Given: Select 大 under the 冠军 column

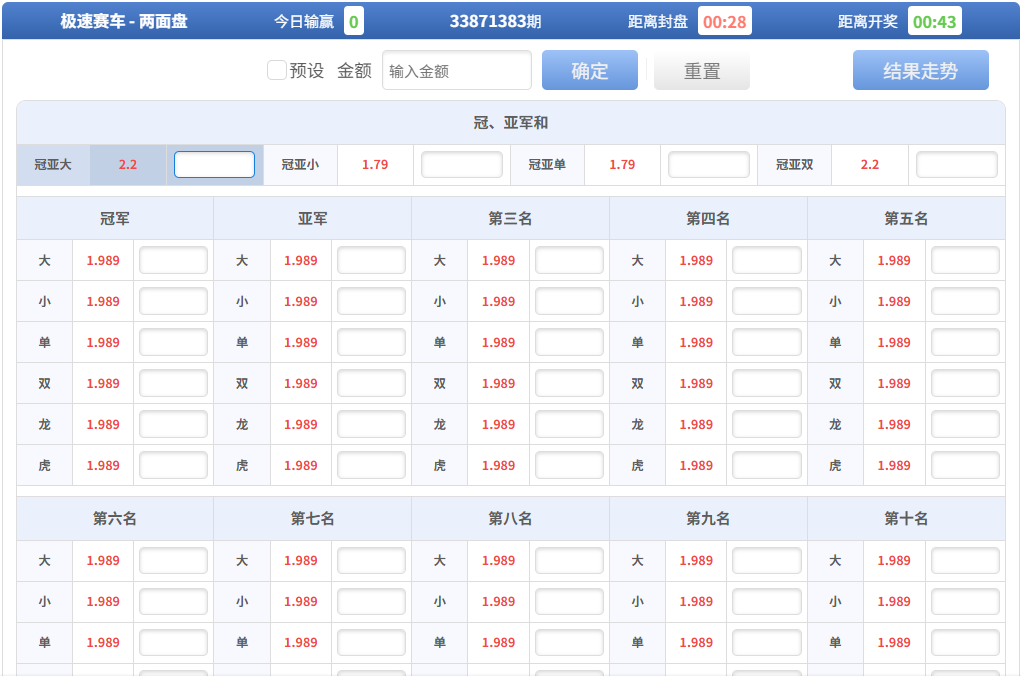Looking at the screenshot, I should coord(44,259).
